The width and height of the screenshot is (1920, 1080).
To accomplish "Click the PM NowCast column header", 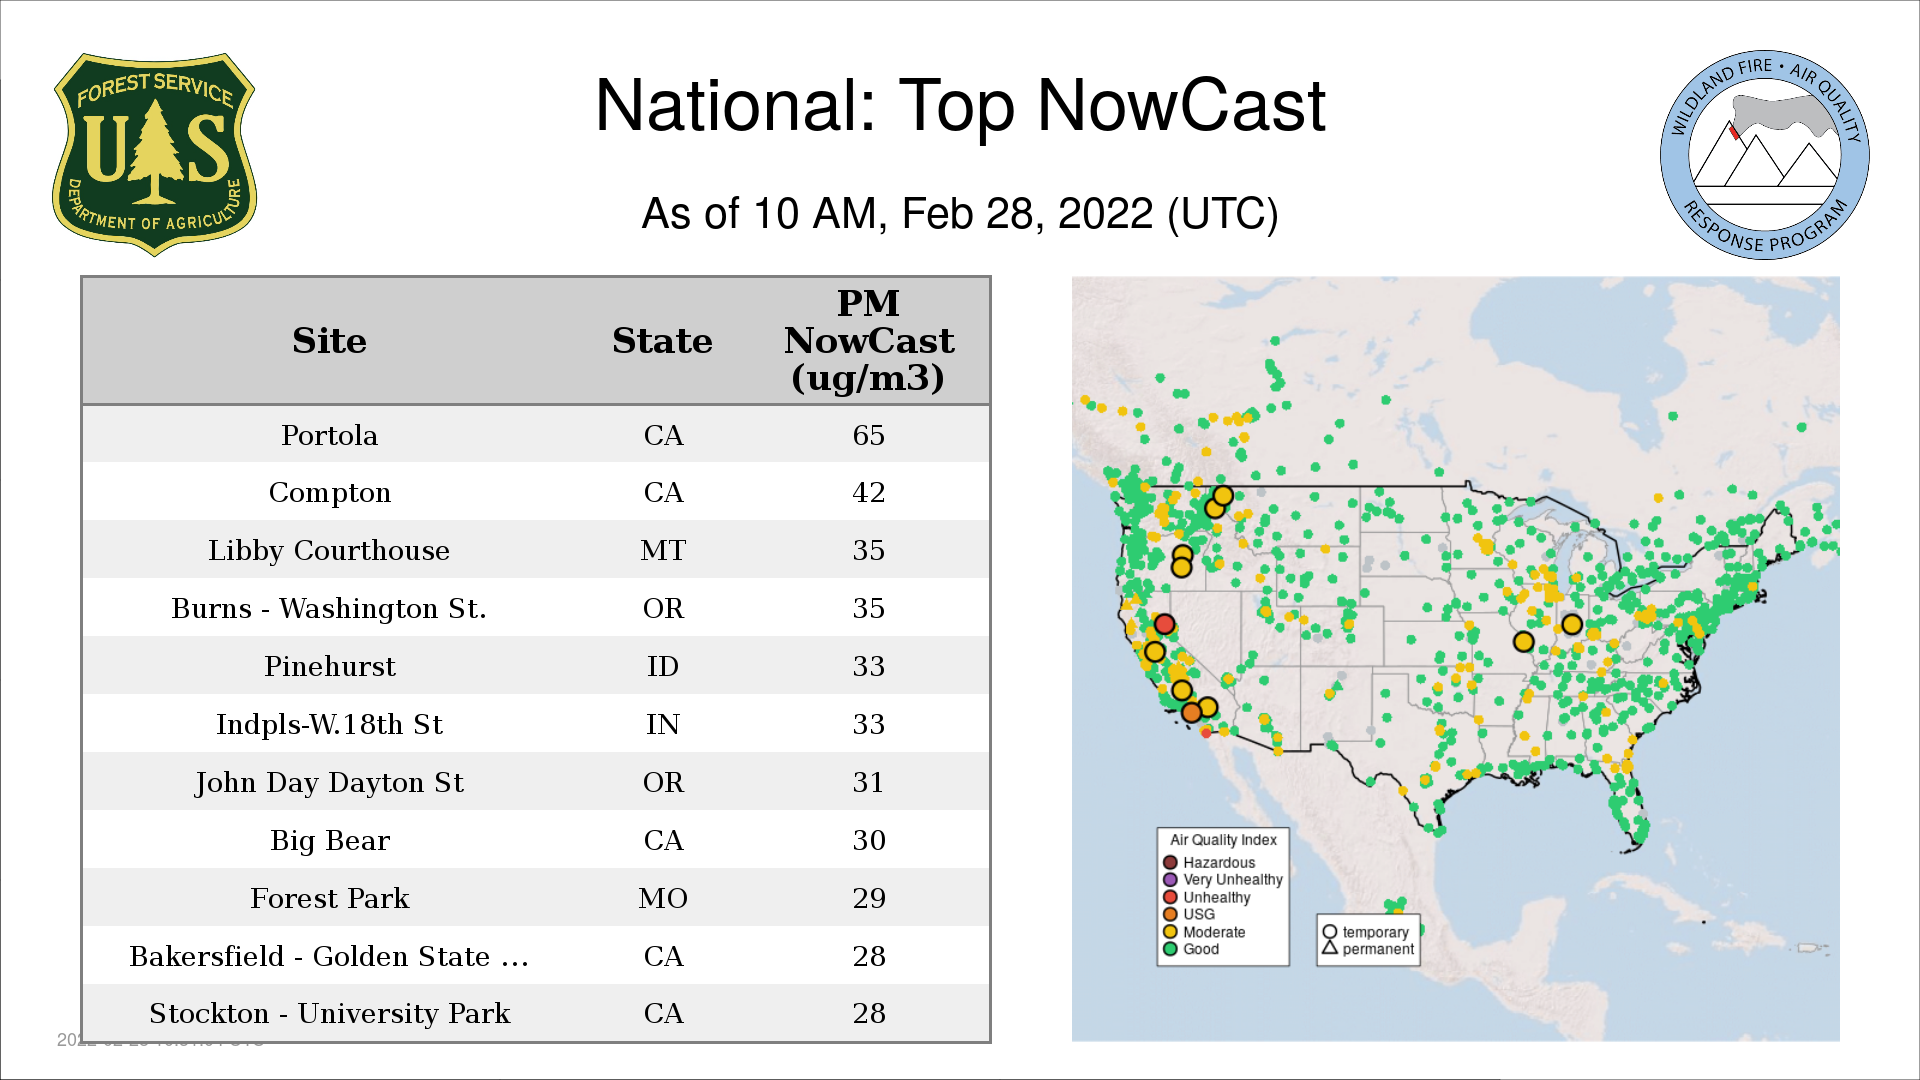I will [868, 341].
